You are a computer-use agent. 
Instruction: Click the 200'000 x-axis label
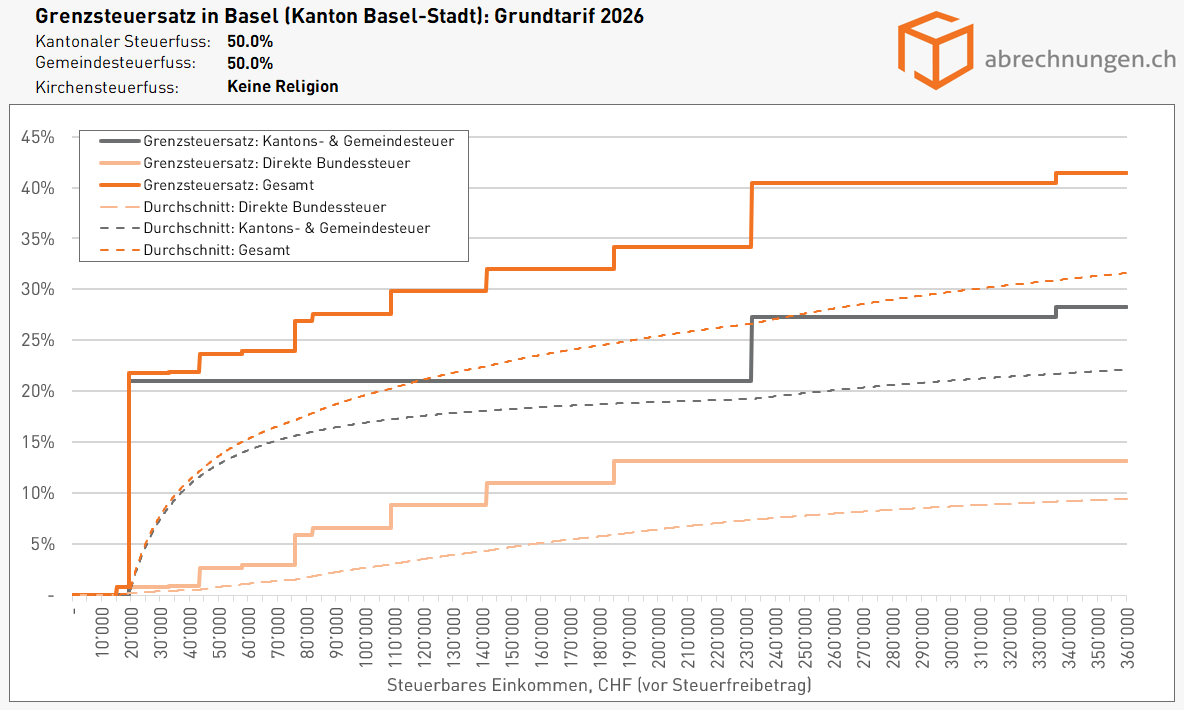coord(659,636)
